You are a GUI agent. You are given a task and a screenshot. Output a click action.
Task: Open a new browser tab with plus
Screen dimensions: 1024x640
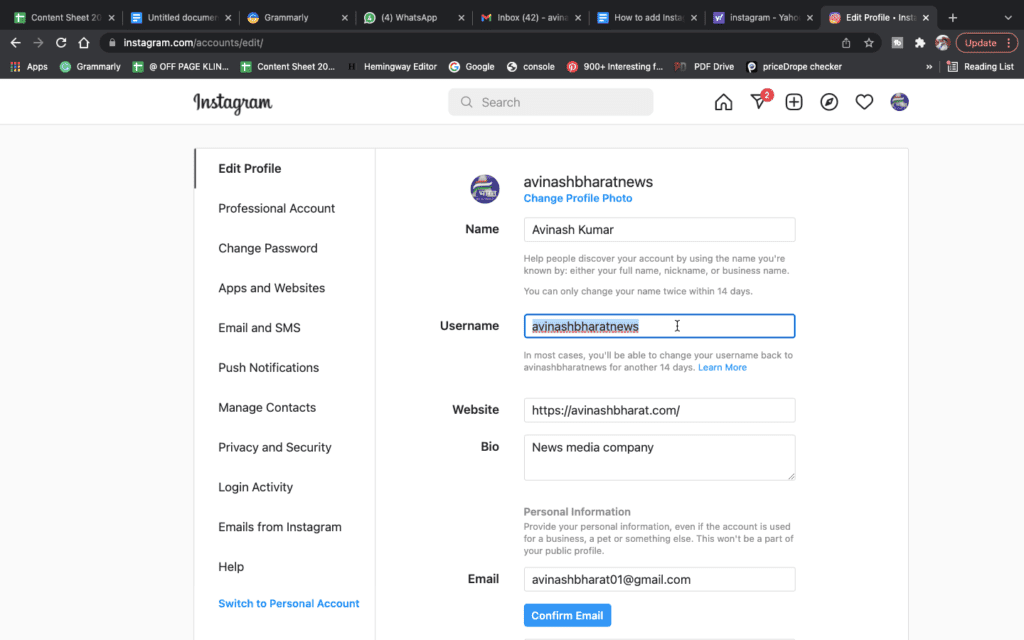pyautogui.click(x=952, y=18)
